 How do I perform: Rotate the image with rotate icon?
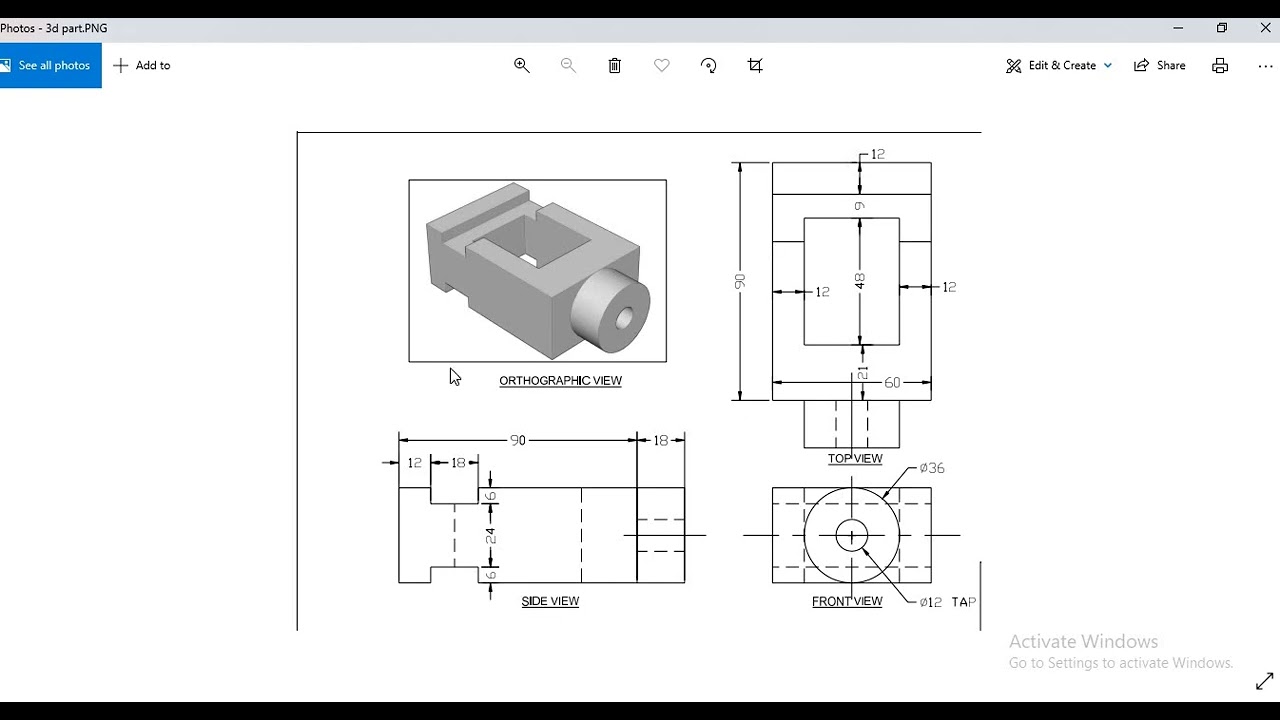[709, 65]
